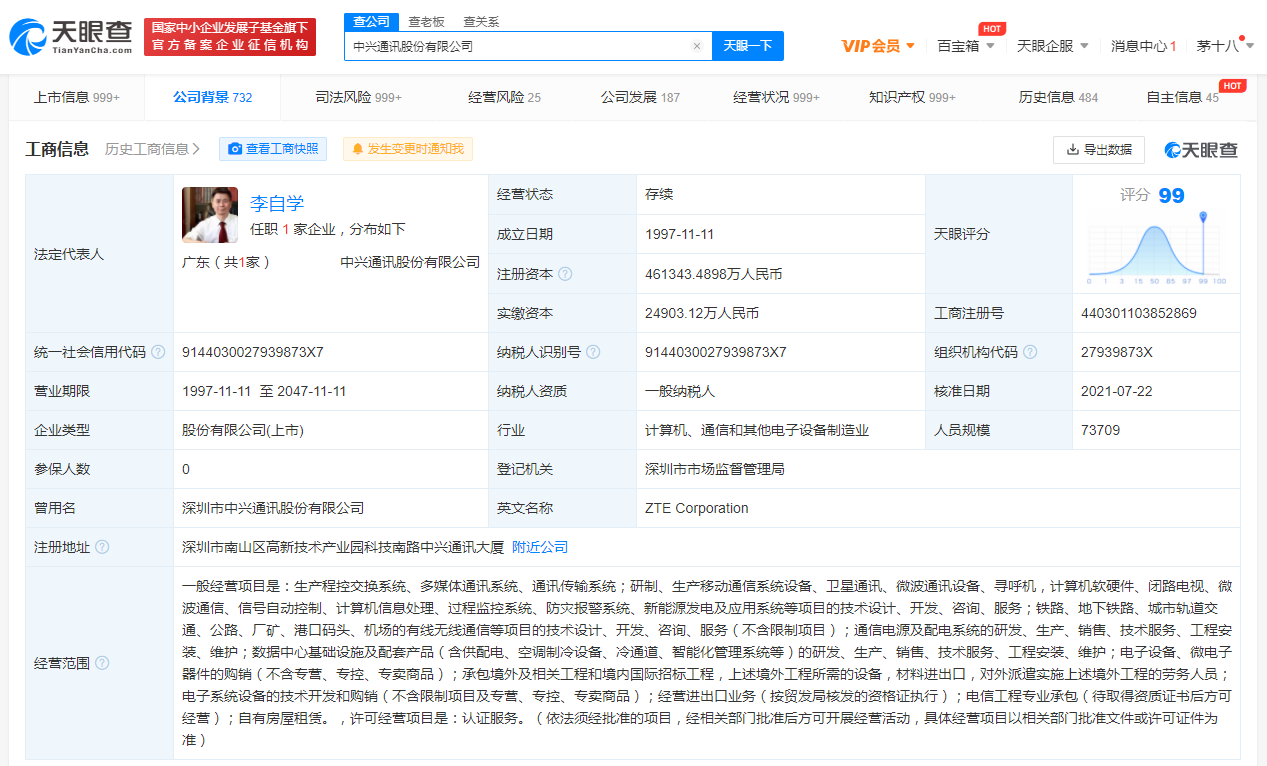Click the TianYanCha logo in header
This screenshot has height=766, width=1267.
coord(70,37)
